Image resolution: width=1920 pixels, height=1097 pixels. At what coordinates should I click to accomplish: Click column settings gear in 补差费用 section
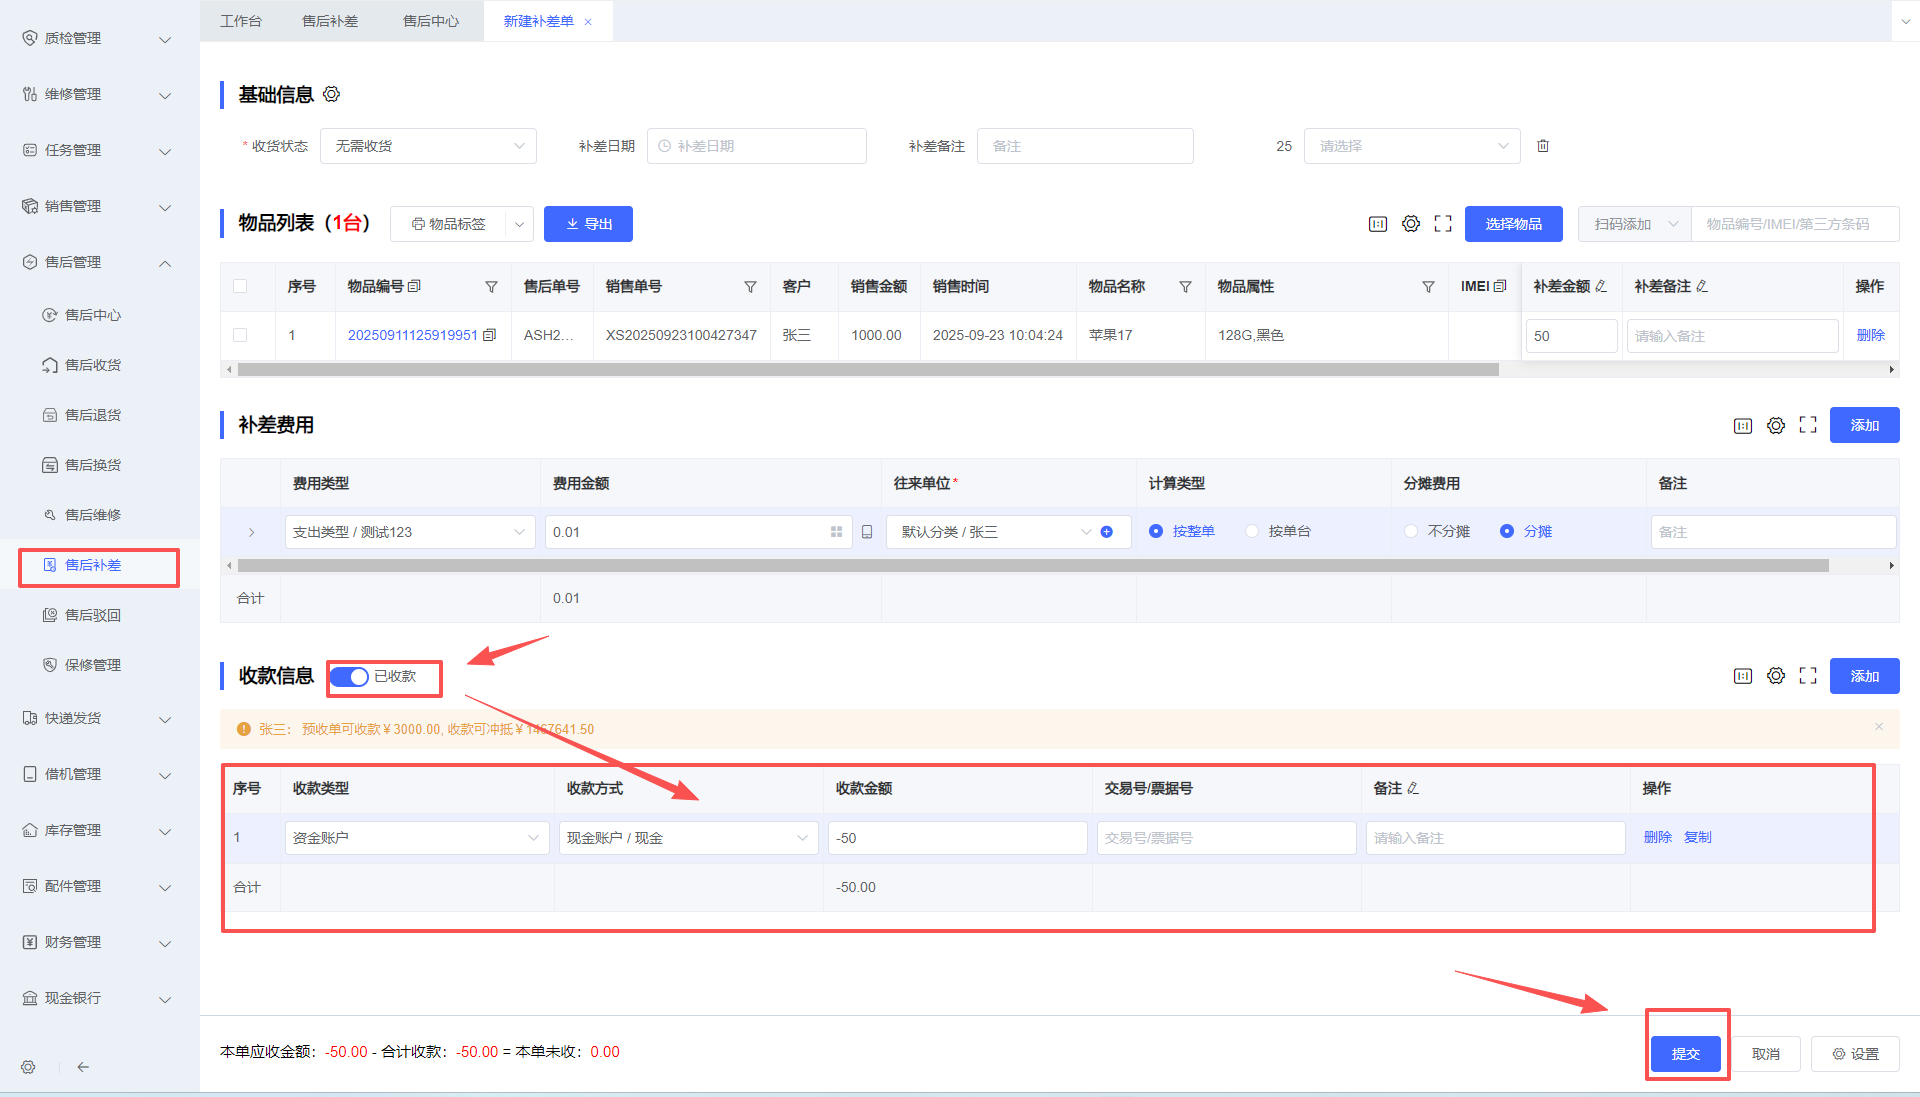(1775, 426)
